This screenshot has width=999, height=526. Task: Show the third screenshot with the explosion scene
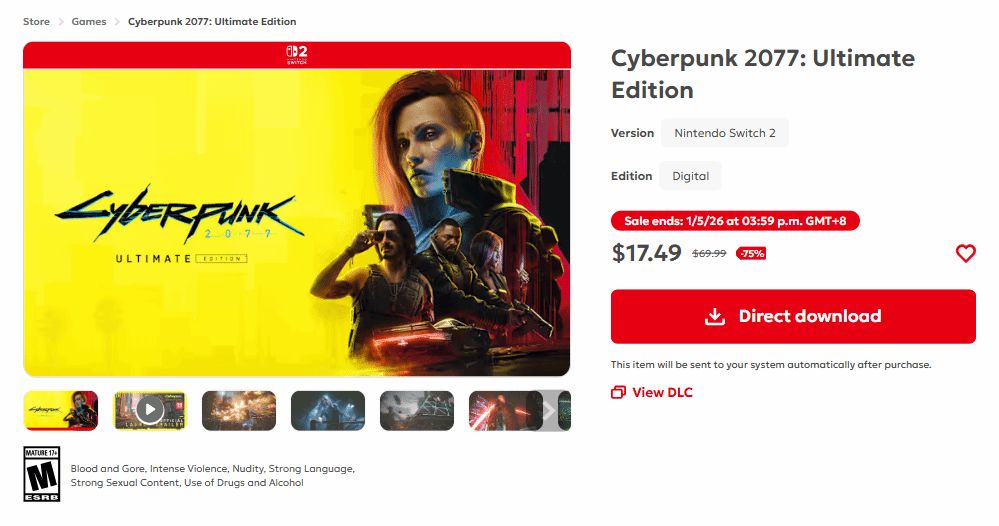click(238, 410)
